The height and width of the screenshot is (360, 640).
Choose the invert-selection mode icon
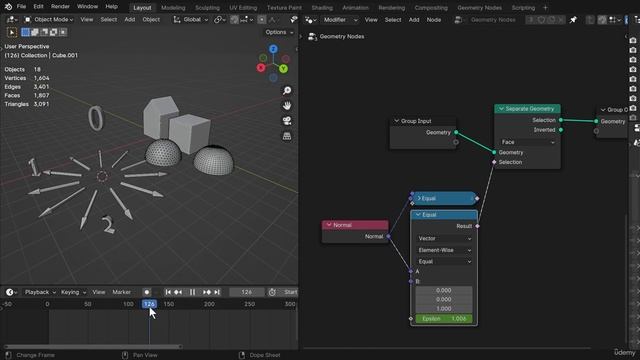(53, 32)
